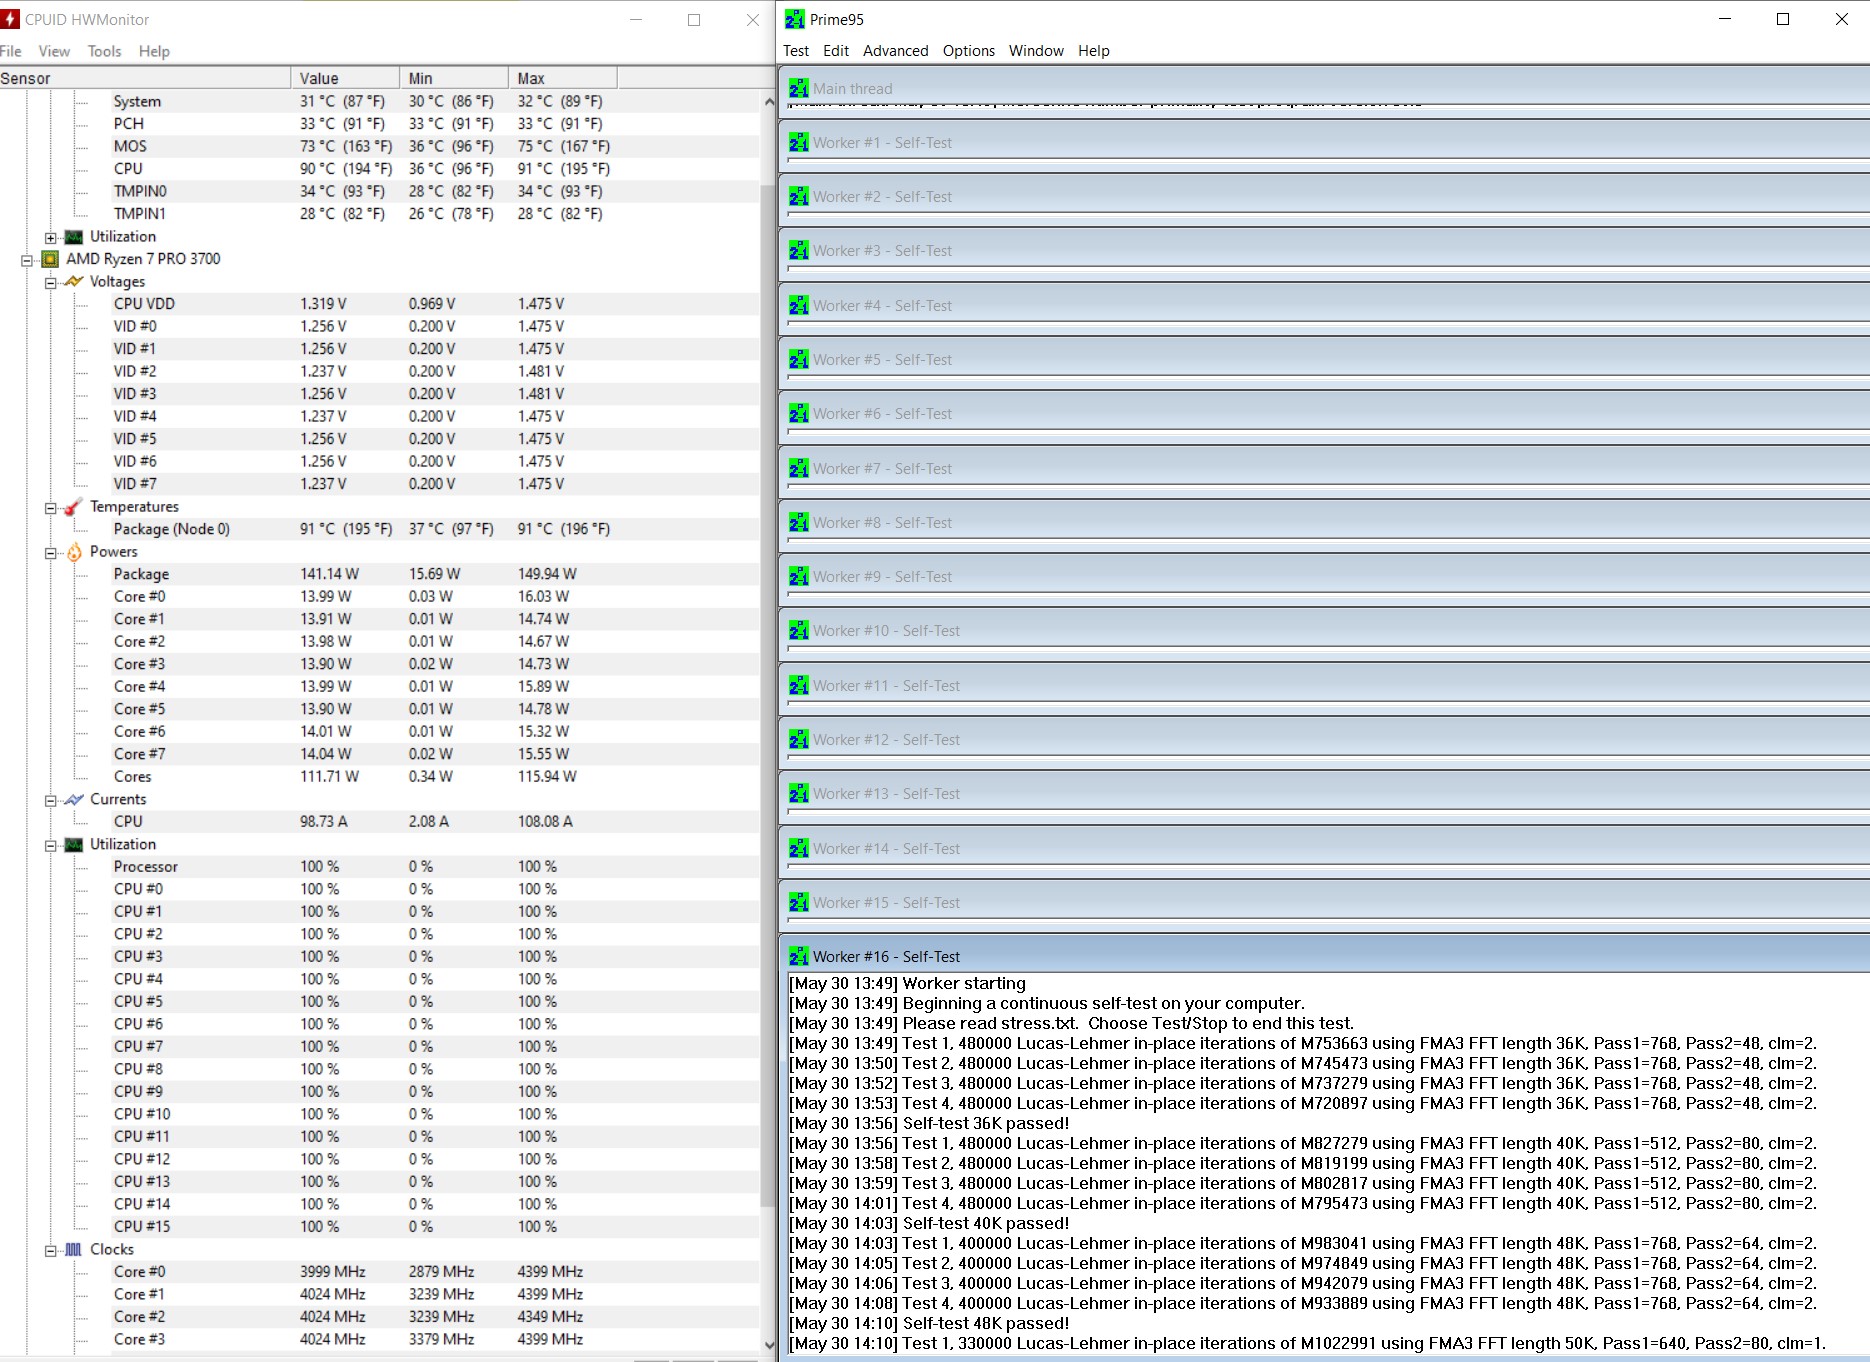Collapse the Voltages tree node

(x=50, y=283)
